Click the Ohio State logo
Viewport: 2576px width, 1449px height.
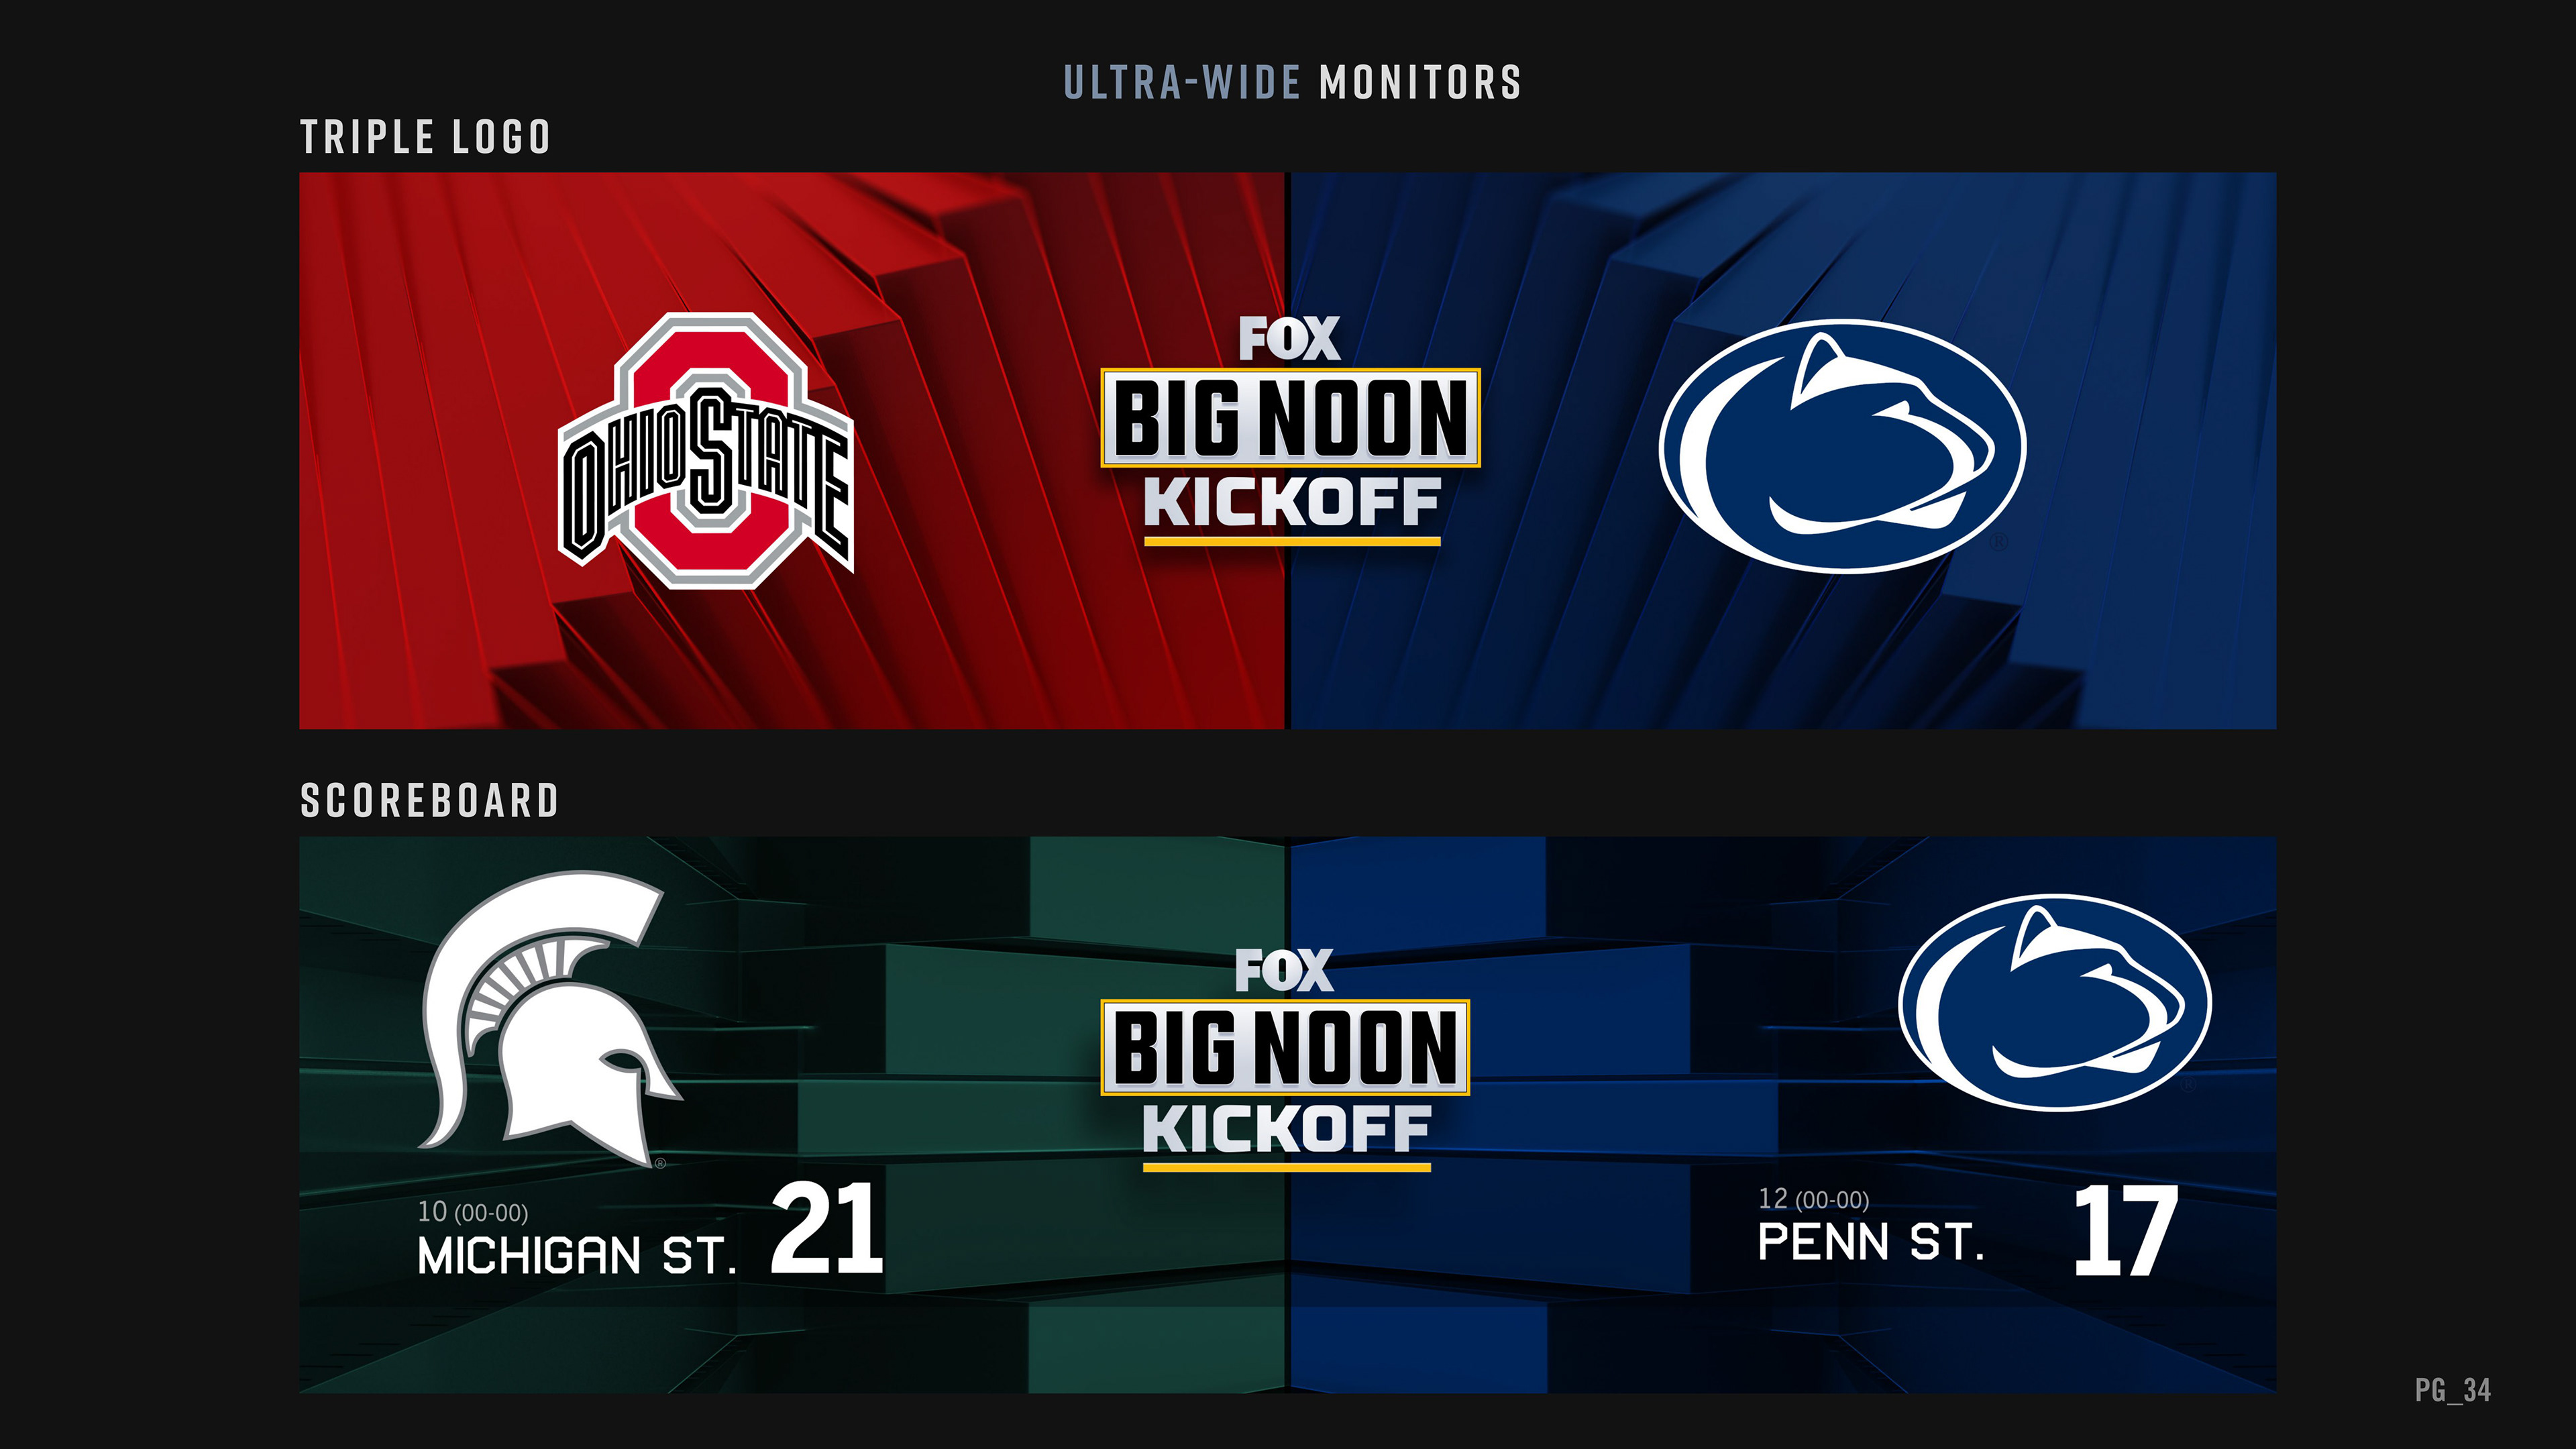pos(706,451)
